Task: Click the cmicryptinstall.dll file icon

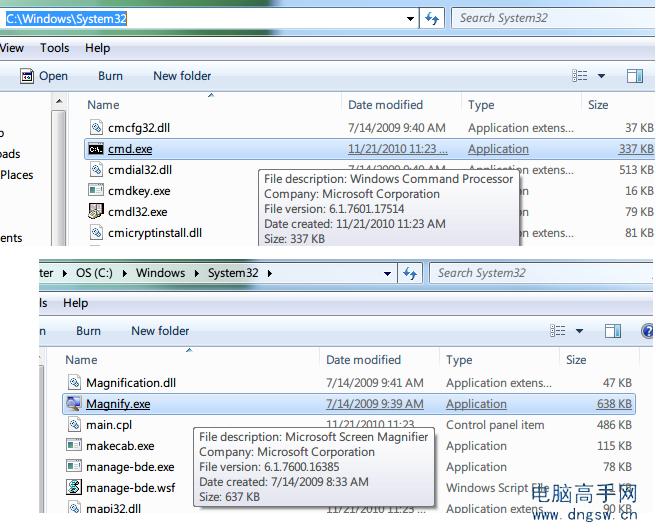Action: tap(96, 232)
